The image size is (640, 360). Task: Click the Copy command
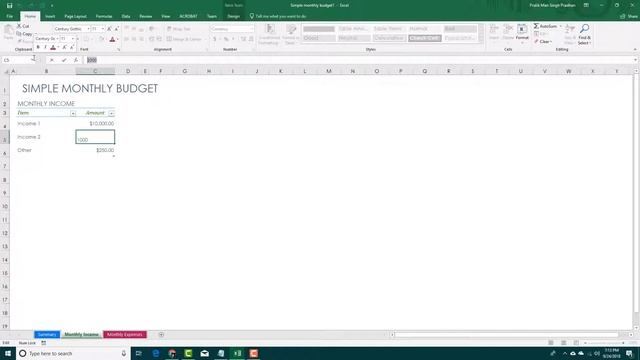(24, 33)
